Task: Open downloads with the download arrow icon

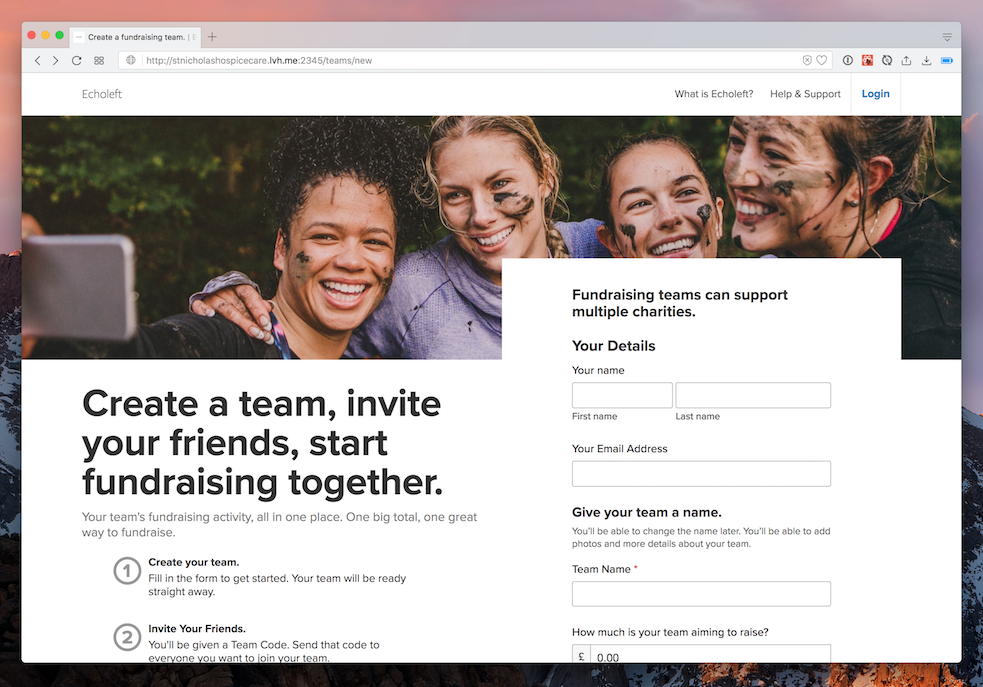Action: (x=926, y=60)
